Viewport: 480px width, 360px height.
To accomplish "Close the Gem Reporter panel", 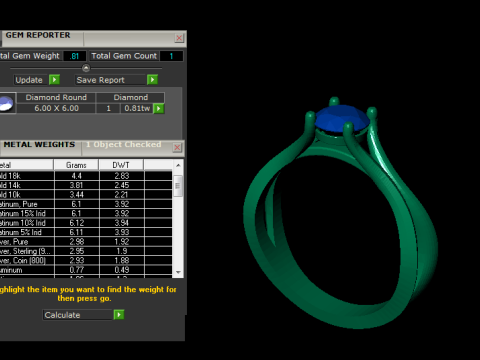I will point(179,38).
